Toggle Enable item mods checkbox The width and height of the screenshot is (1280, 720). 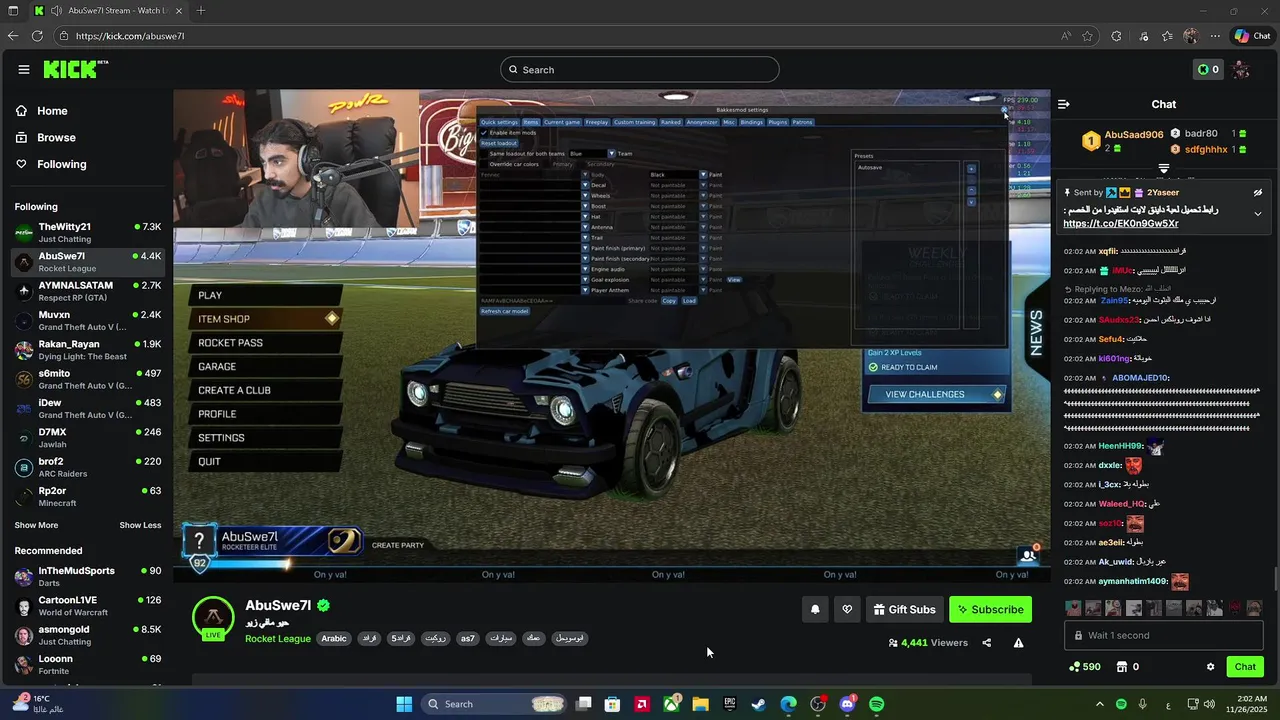(x=484, y=133)
